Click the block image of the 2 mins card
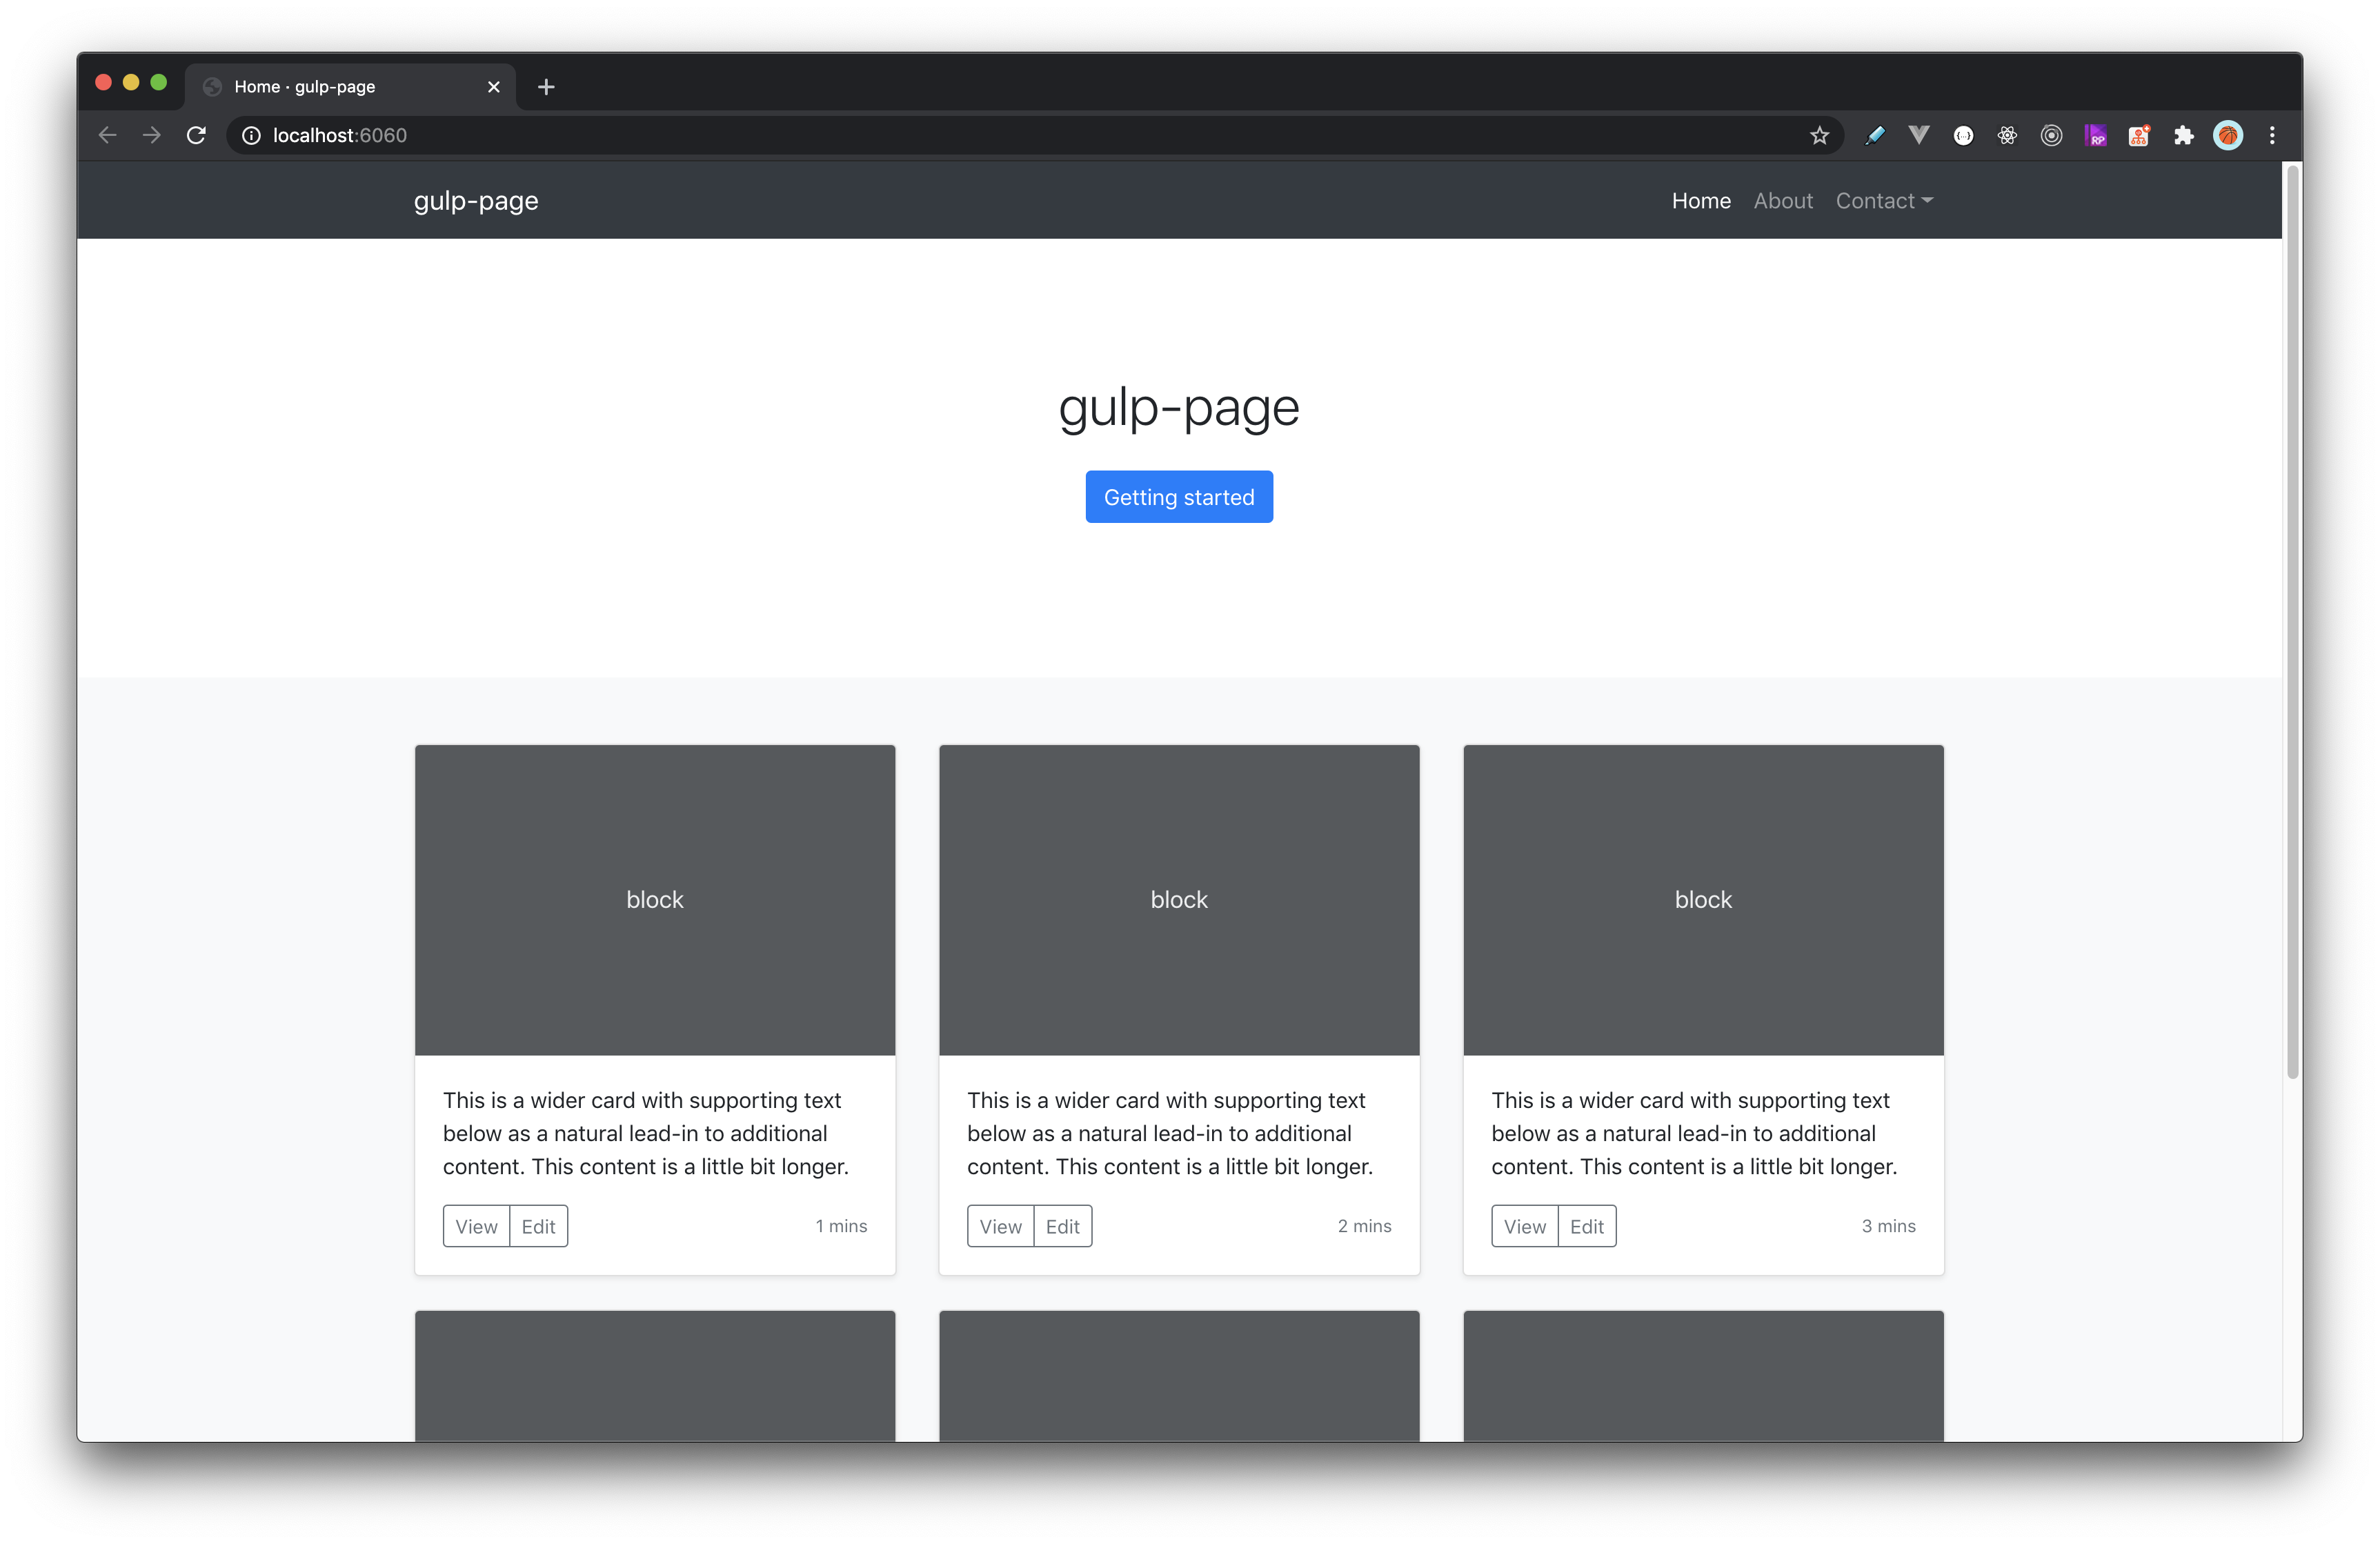The image size is (2380, 1544). (x=1179, y=900)
